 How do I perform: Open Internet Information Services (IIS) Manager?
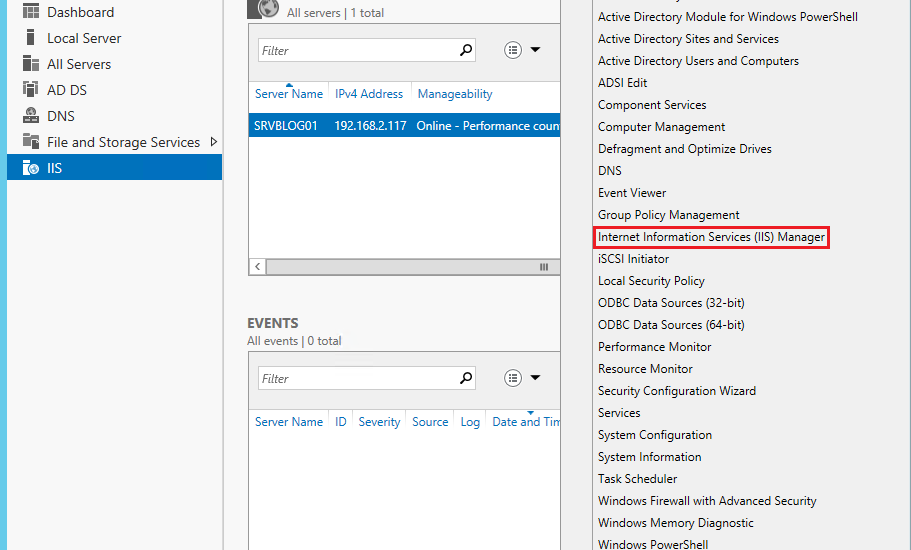pos(711,237)
